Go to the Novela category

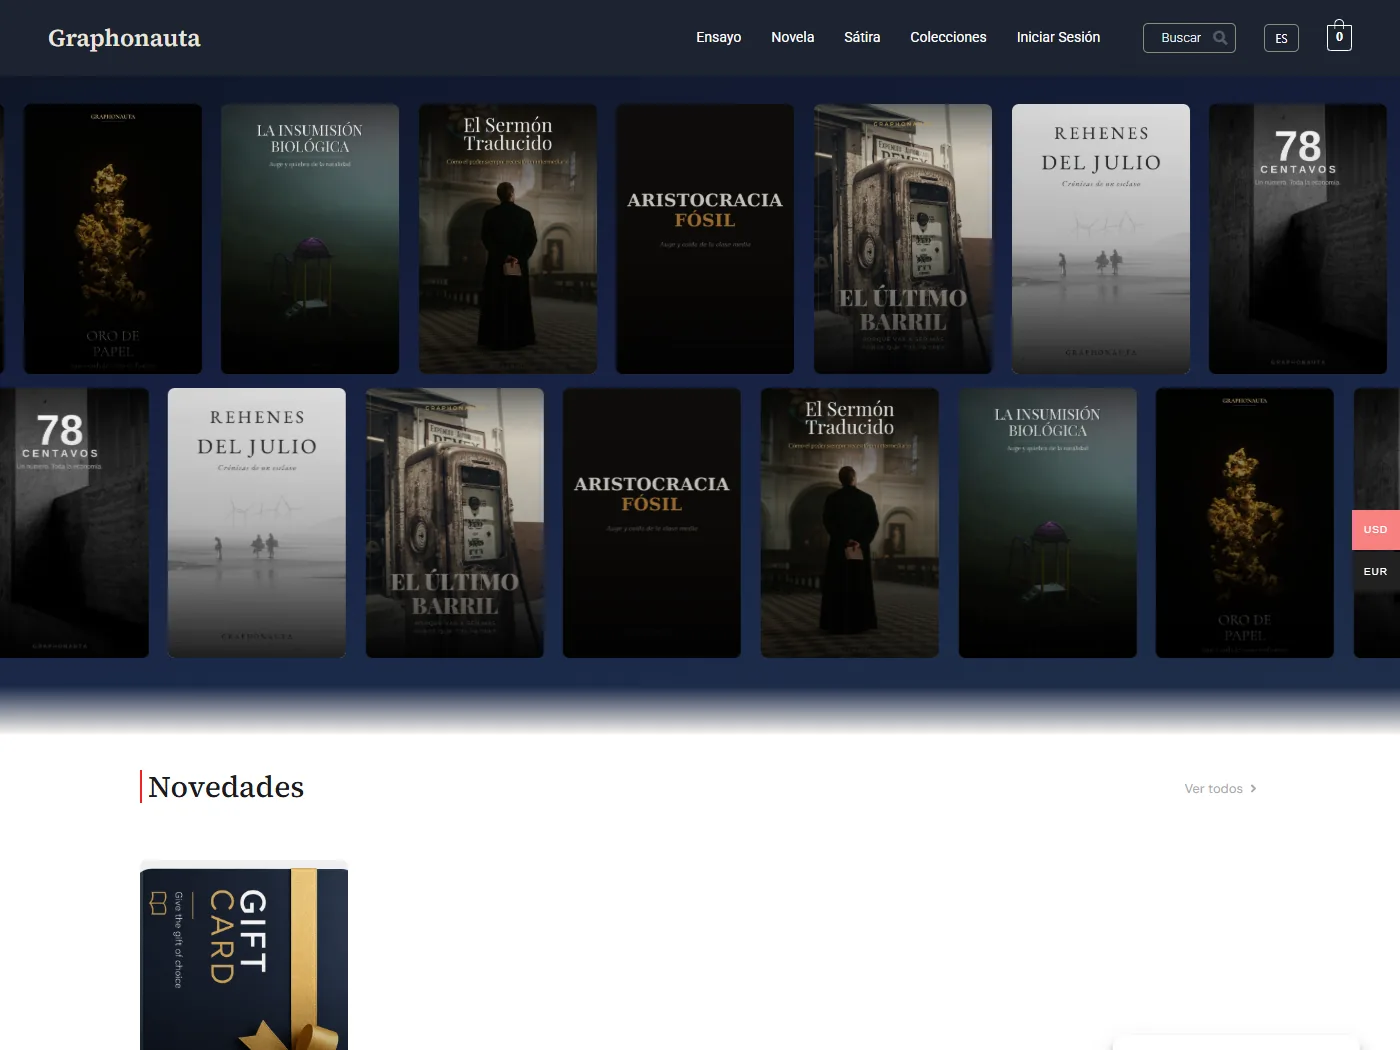pos(792,37)
